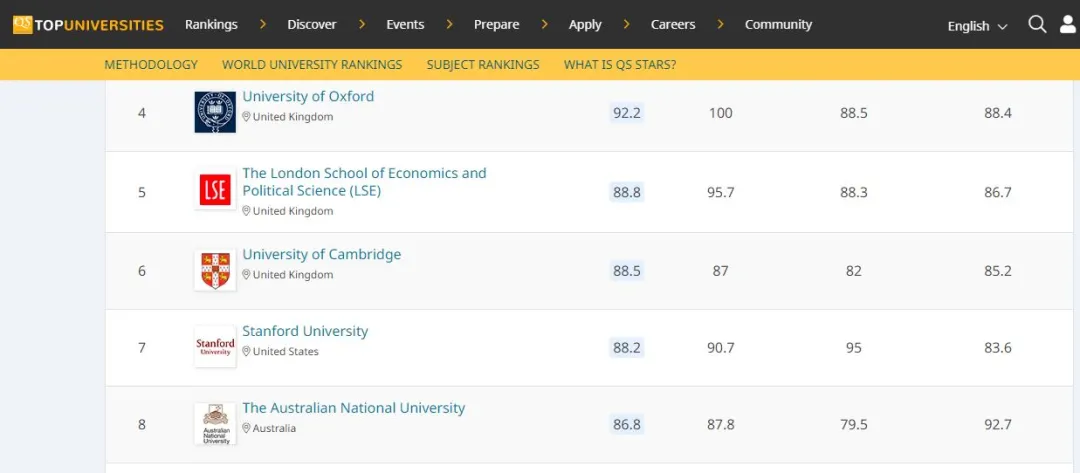Click the score 79.5 in ANU's row
Screen dimensions: 1080x473
[x=853, y=425]
